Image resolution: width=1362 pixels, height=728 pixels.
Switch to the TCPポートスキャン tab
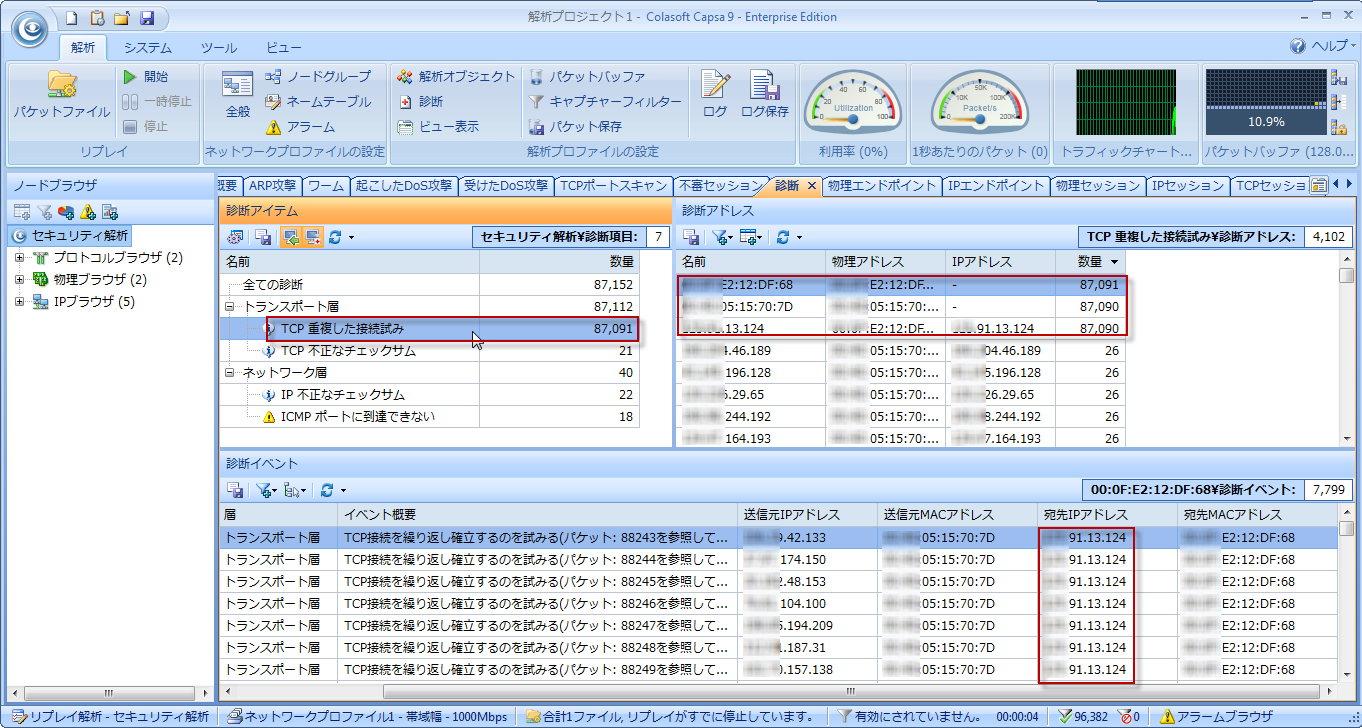tap(613, 186)
